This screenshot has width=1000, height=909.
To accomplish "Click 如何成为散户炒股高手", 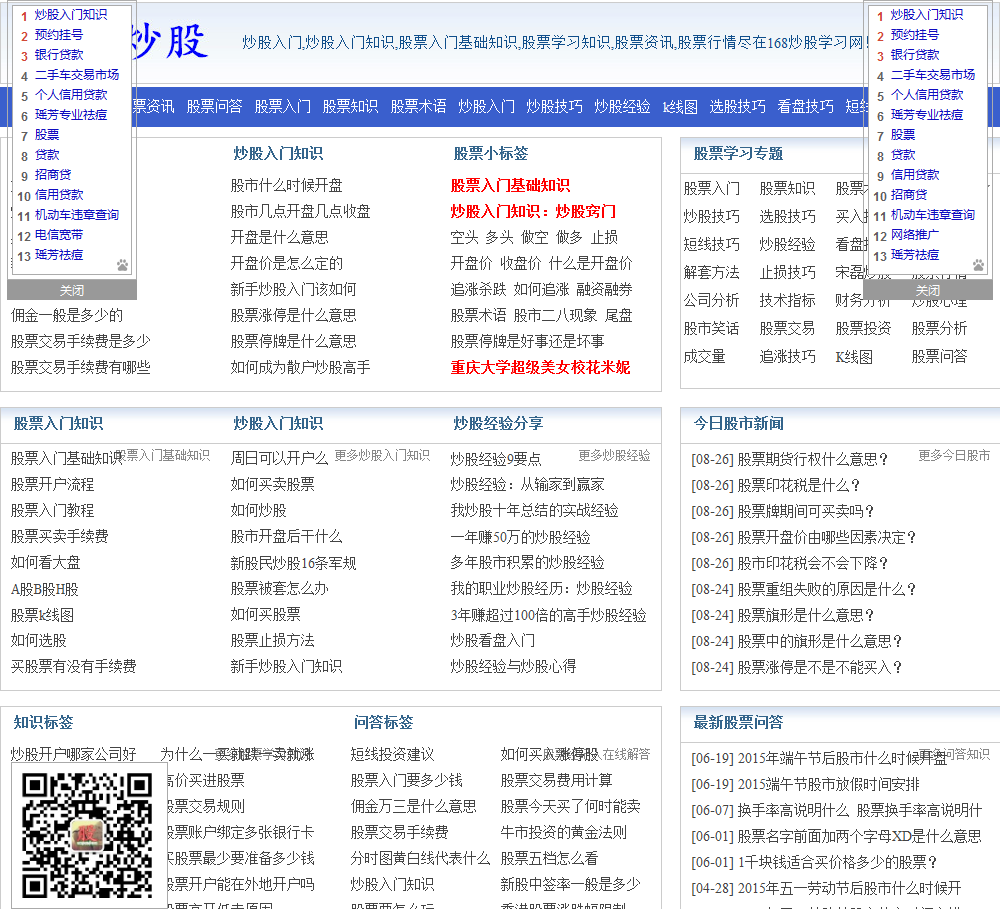I will click(x=300, y=367).
